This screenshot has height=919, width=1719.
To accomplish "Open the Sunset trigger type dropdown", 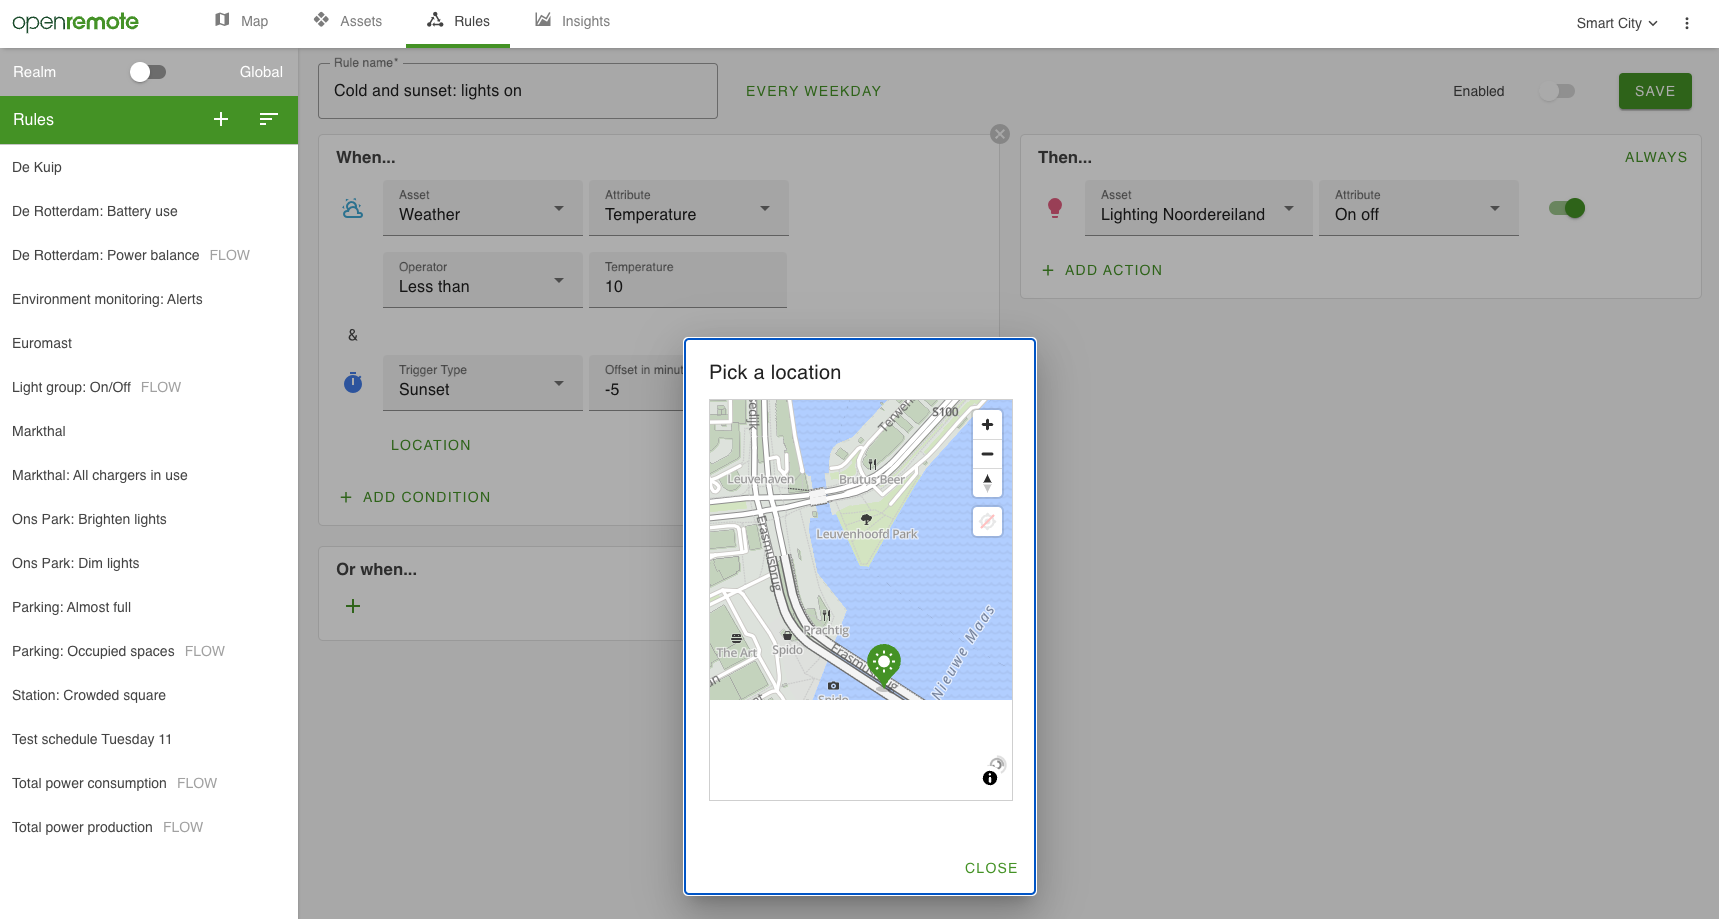I will [x=482, y=383].
